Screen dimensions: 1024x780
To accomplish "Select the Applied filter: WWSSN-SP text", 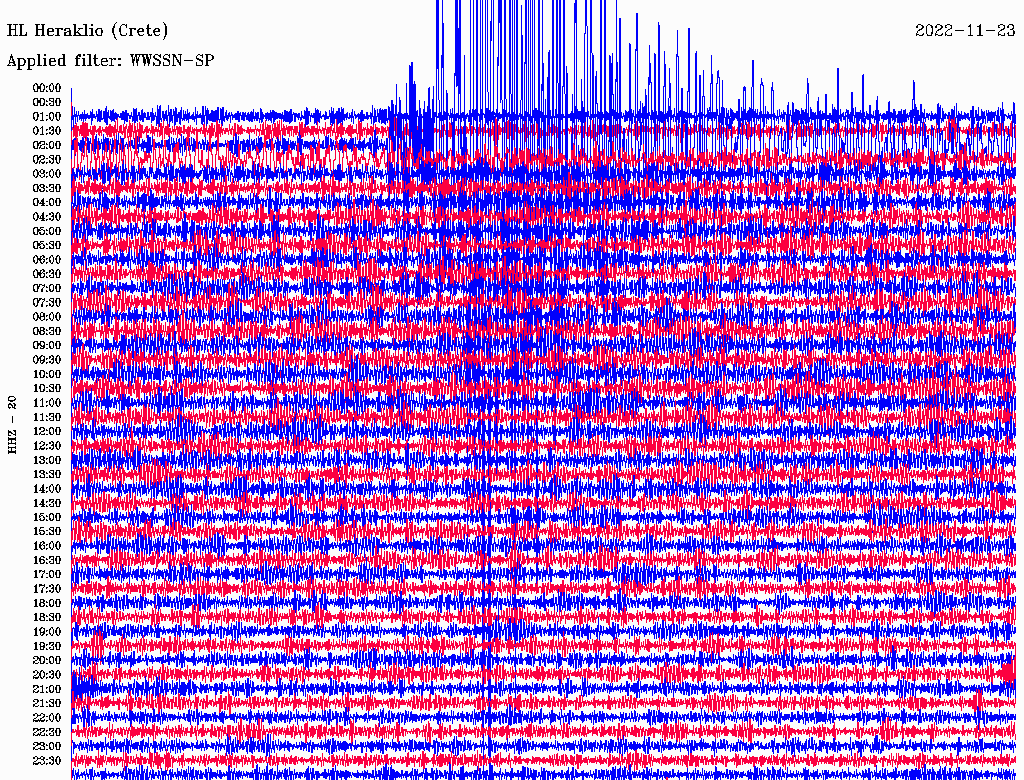I will [x=110, y=61].
